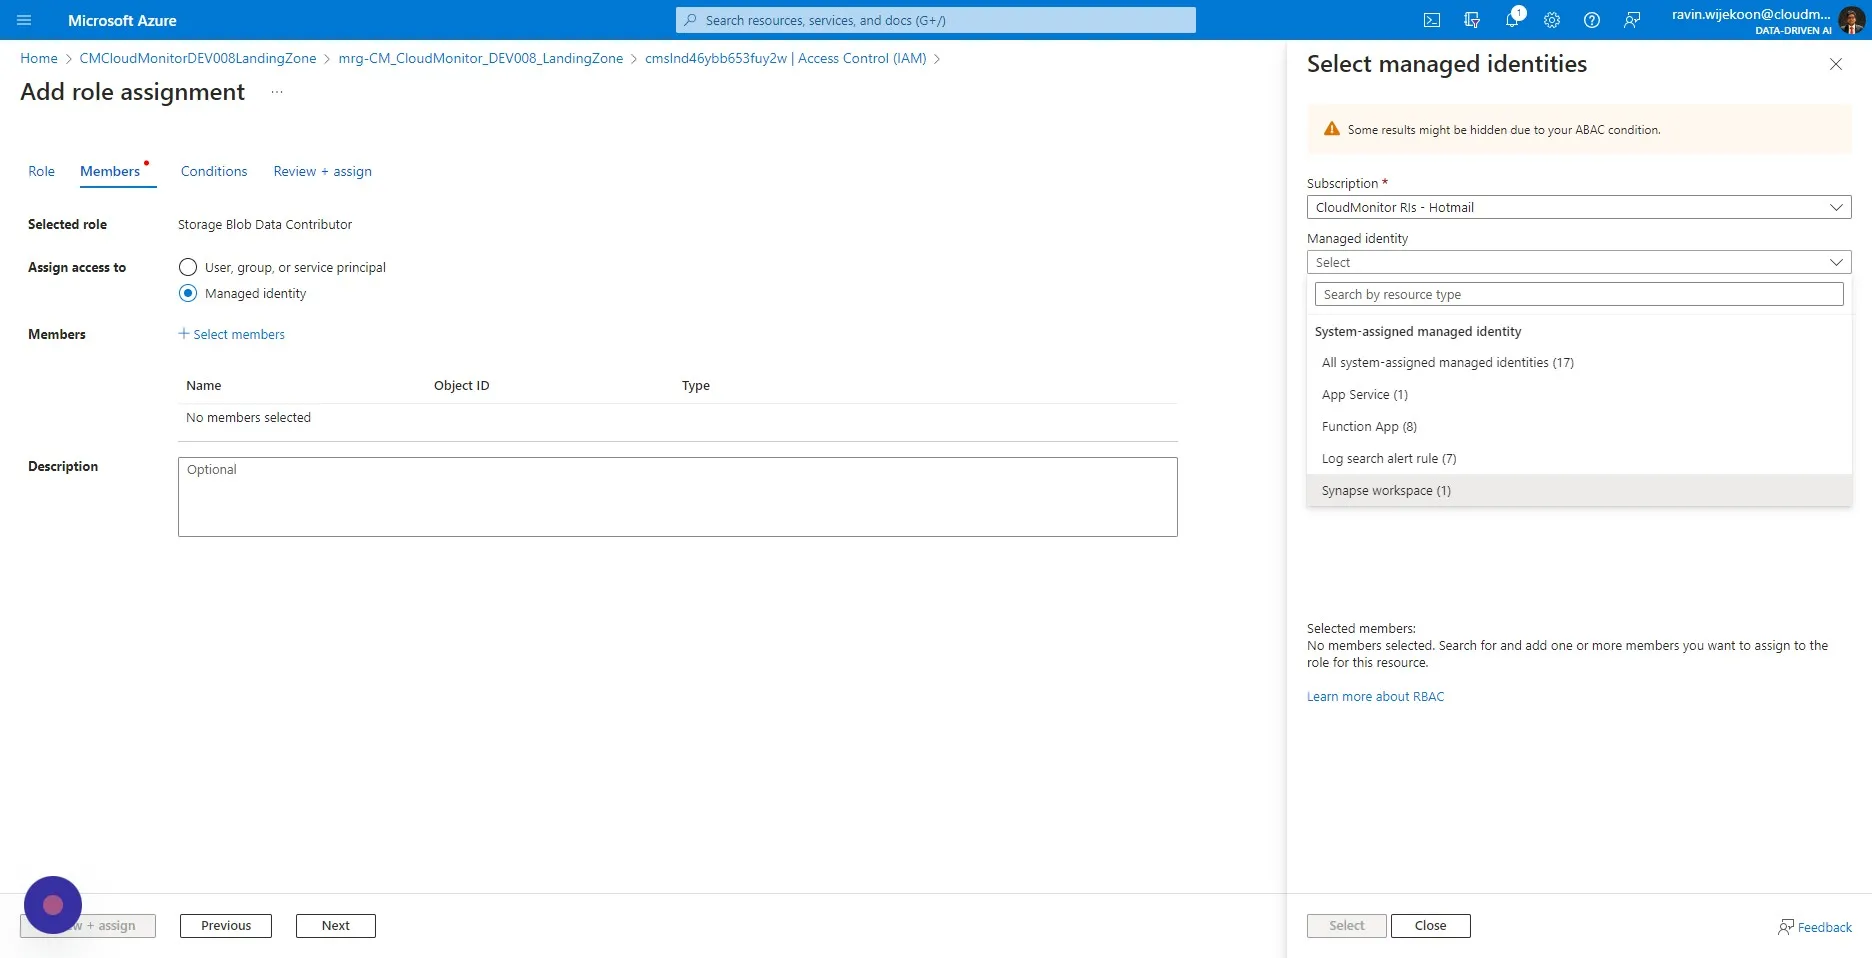Image resolution: width=1872 pixels, height=958 pixels.
Task: Go to Home breadcrumb
Action: click(39, 58)
